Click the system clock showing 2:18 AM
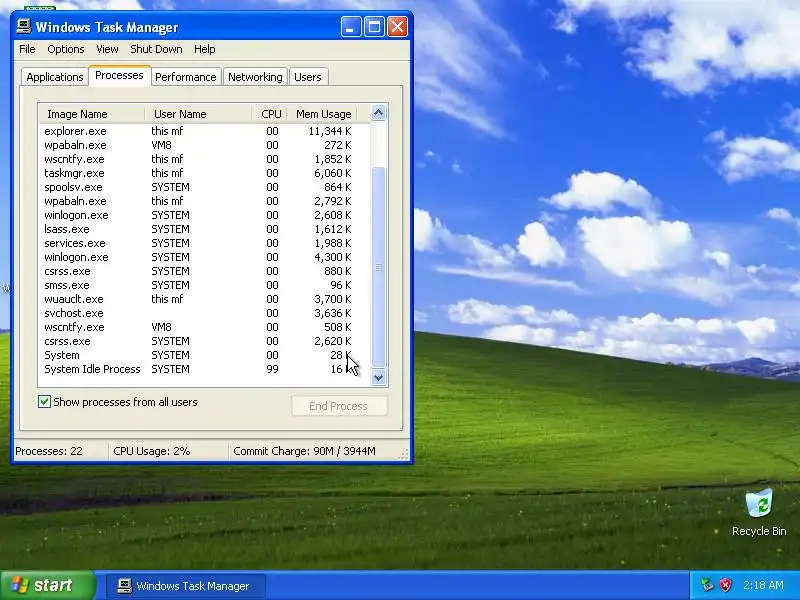The width and height of the screenshot is (800, 600). point(763,585)
